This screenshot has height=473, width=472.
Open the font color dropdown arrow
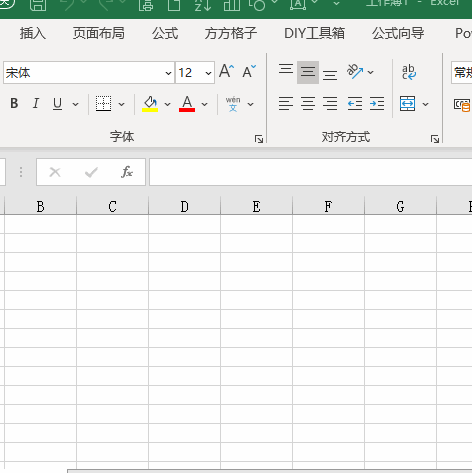click(x=205, y=104)
